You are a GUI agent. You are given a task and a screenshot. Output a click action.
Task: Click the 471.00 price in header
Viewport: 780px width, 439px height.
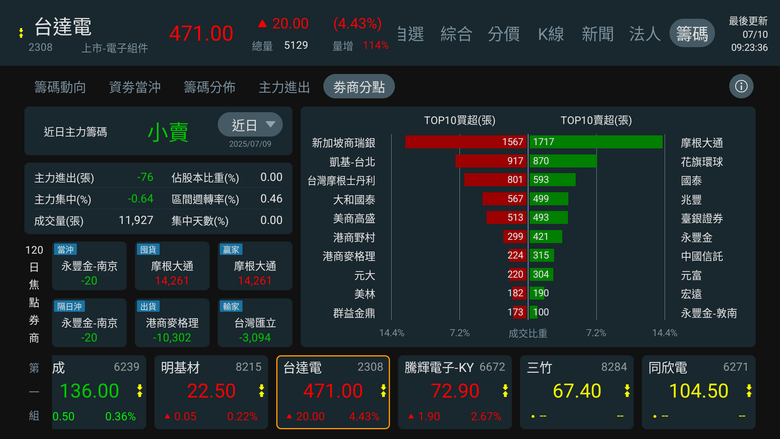pyautogui.click(x=201, y=34)
